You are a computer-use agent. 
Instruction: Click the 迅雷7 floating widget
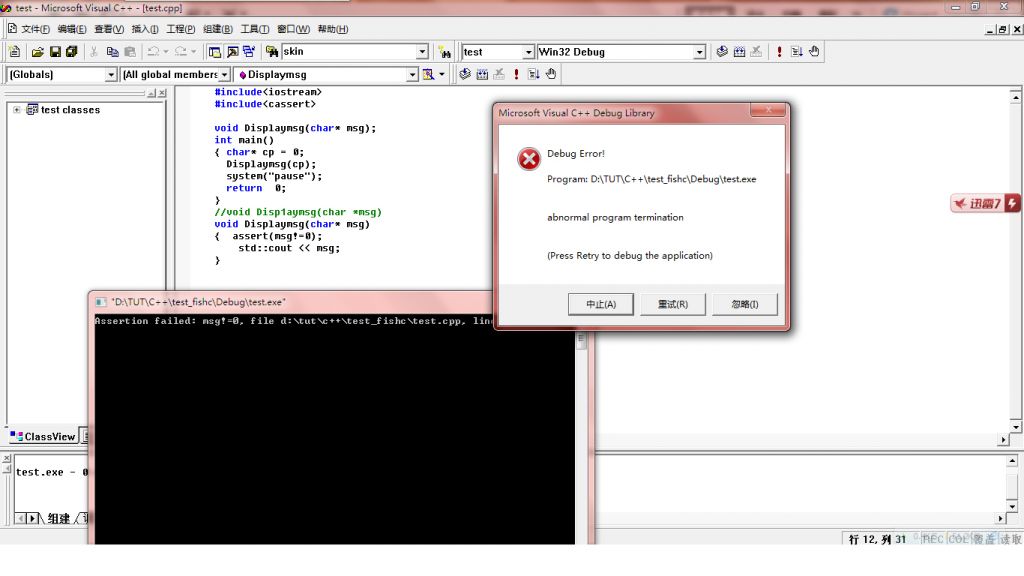point(984,204)
